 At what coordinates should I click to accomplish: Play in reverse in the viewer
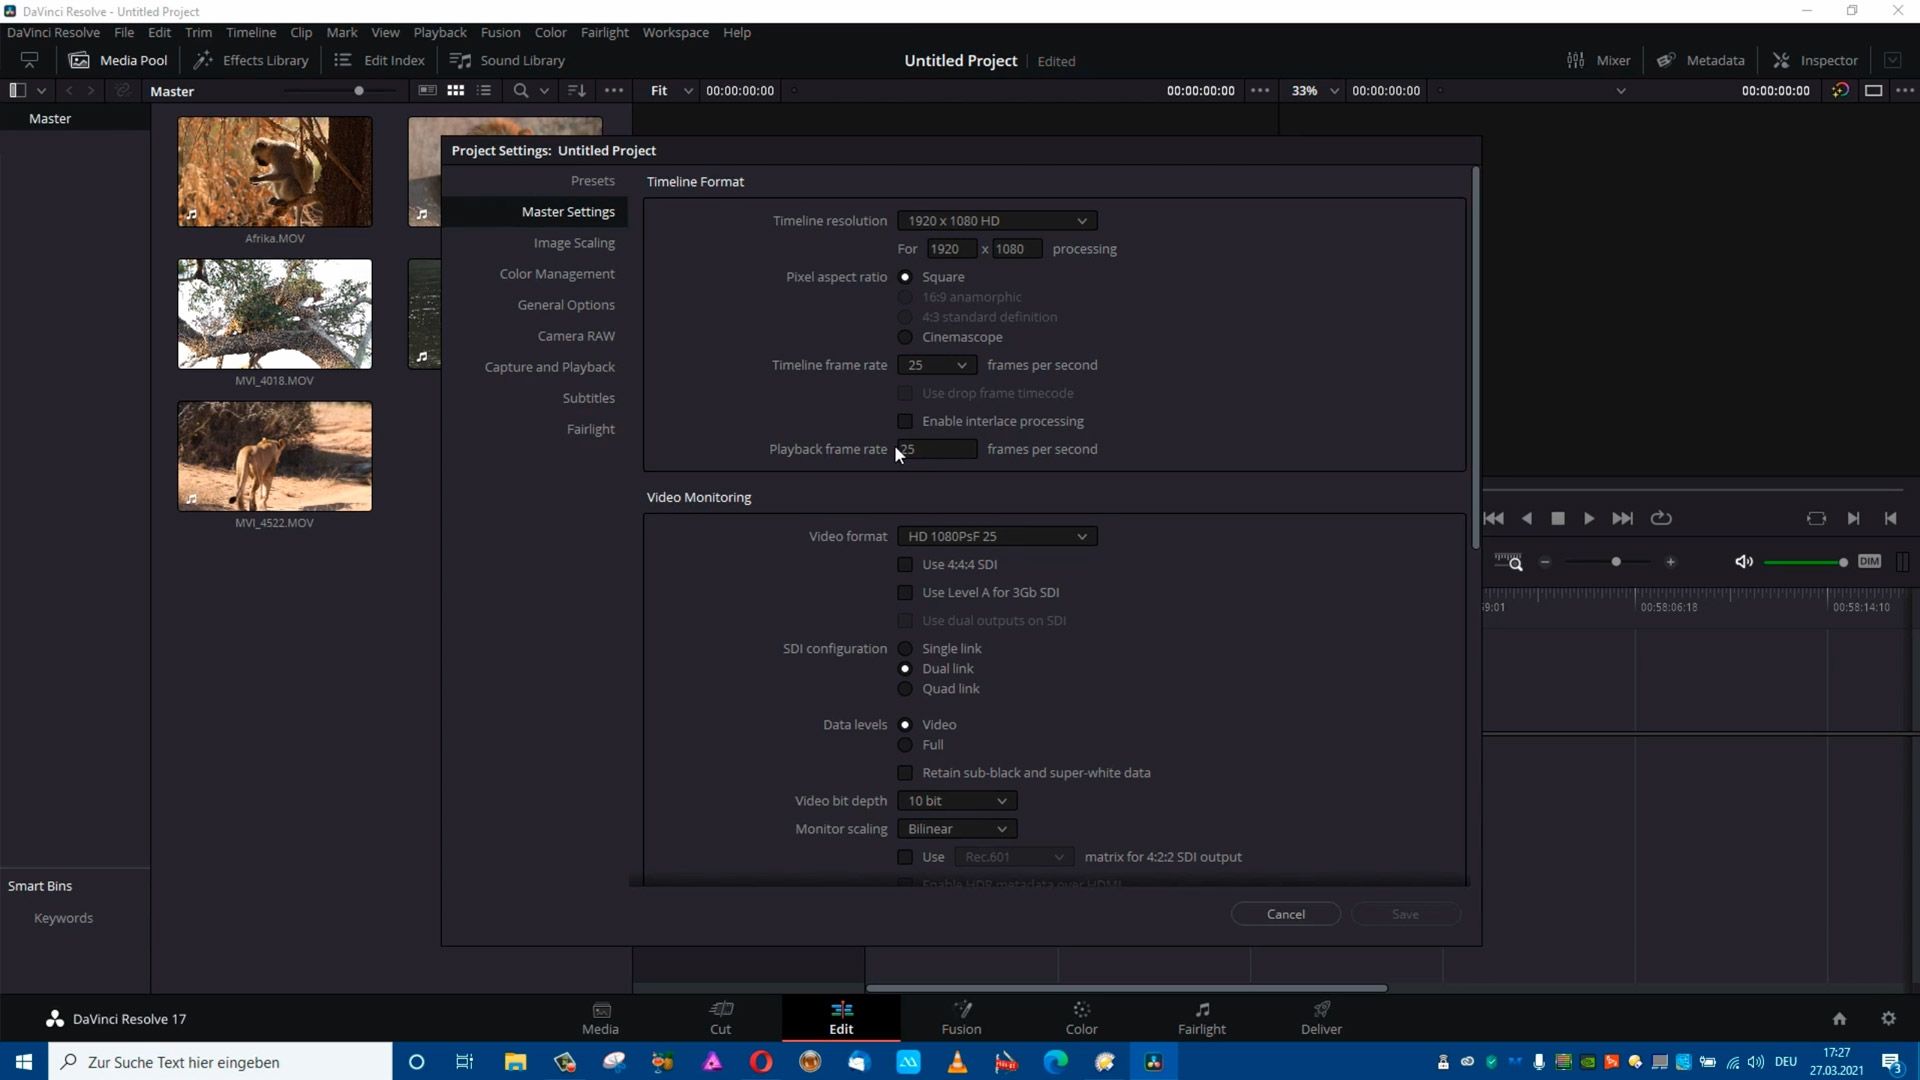pyautogui.click(x=1527, y=518)
